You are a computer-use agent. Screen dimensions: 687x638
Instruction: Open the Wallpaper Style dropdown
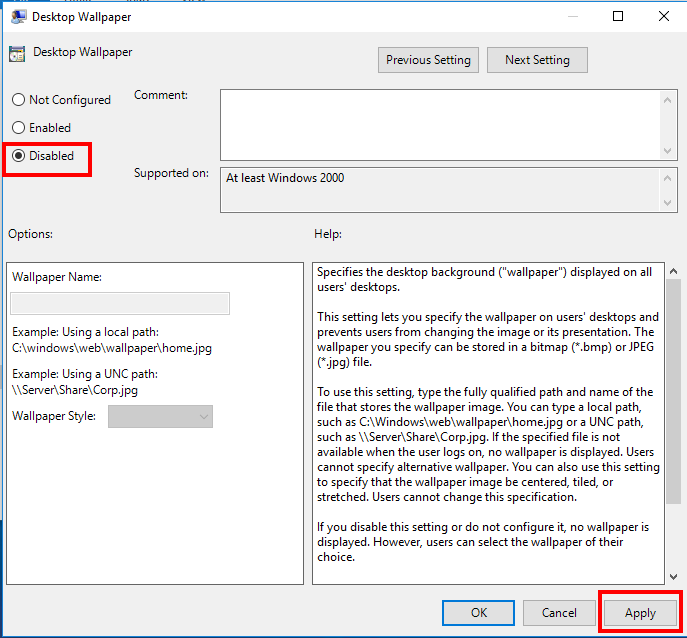(x=160, y=416)
